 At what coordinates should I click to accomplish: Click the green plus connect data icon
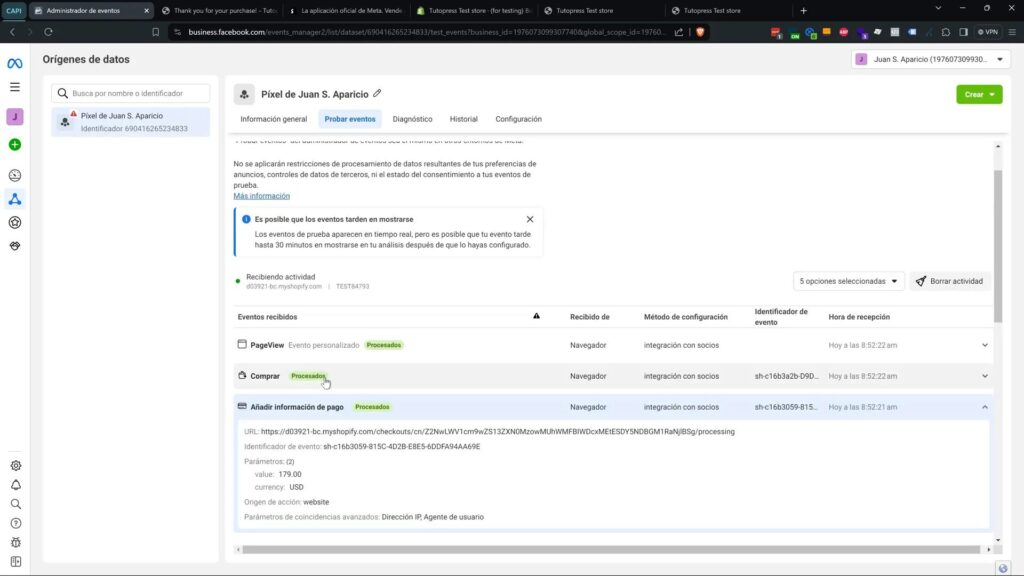coord(14,144)
